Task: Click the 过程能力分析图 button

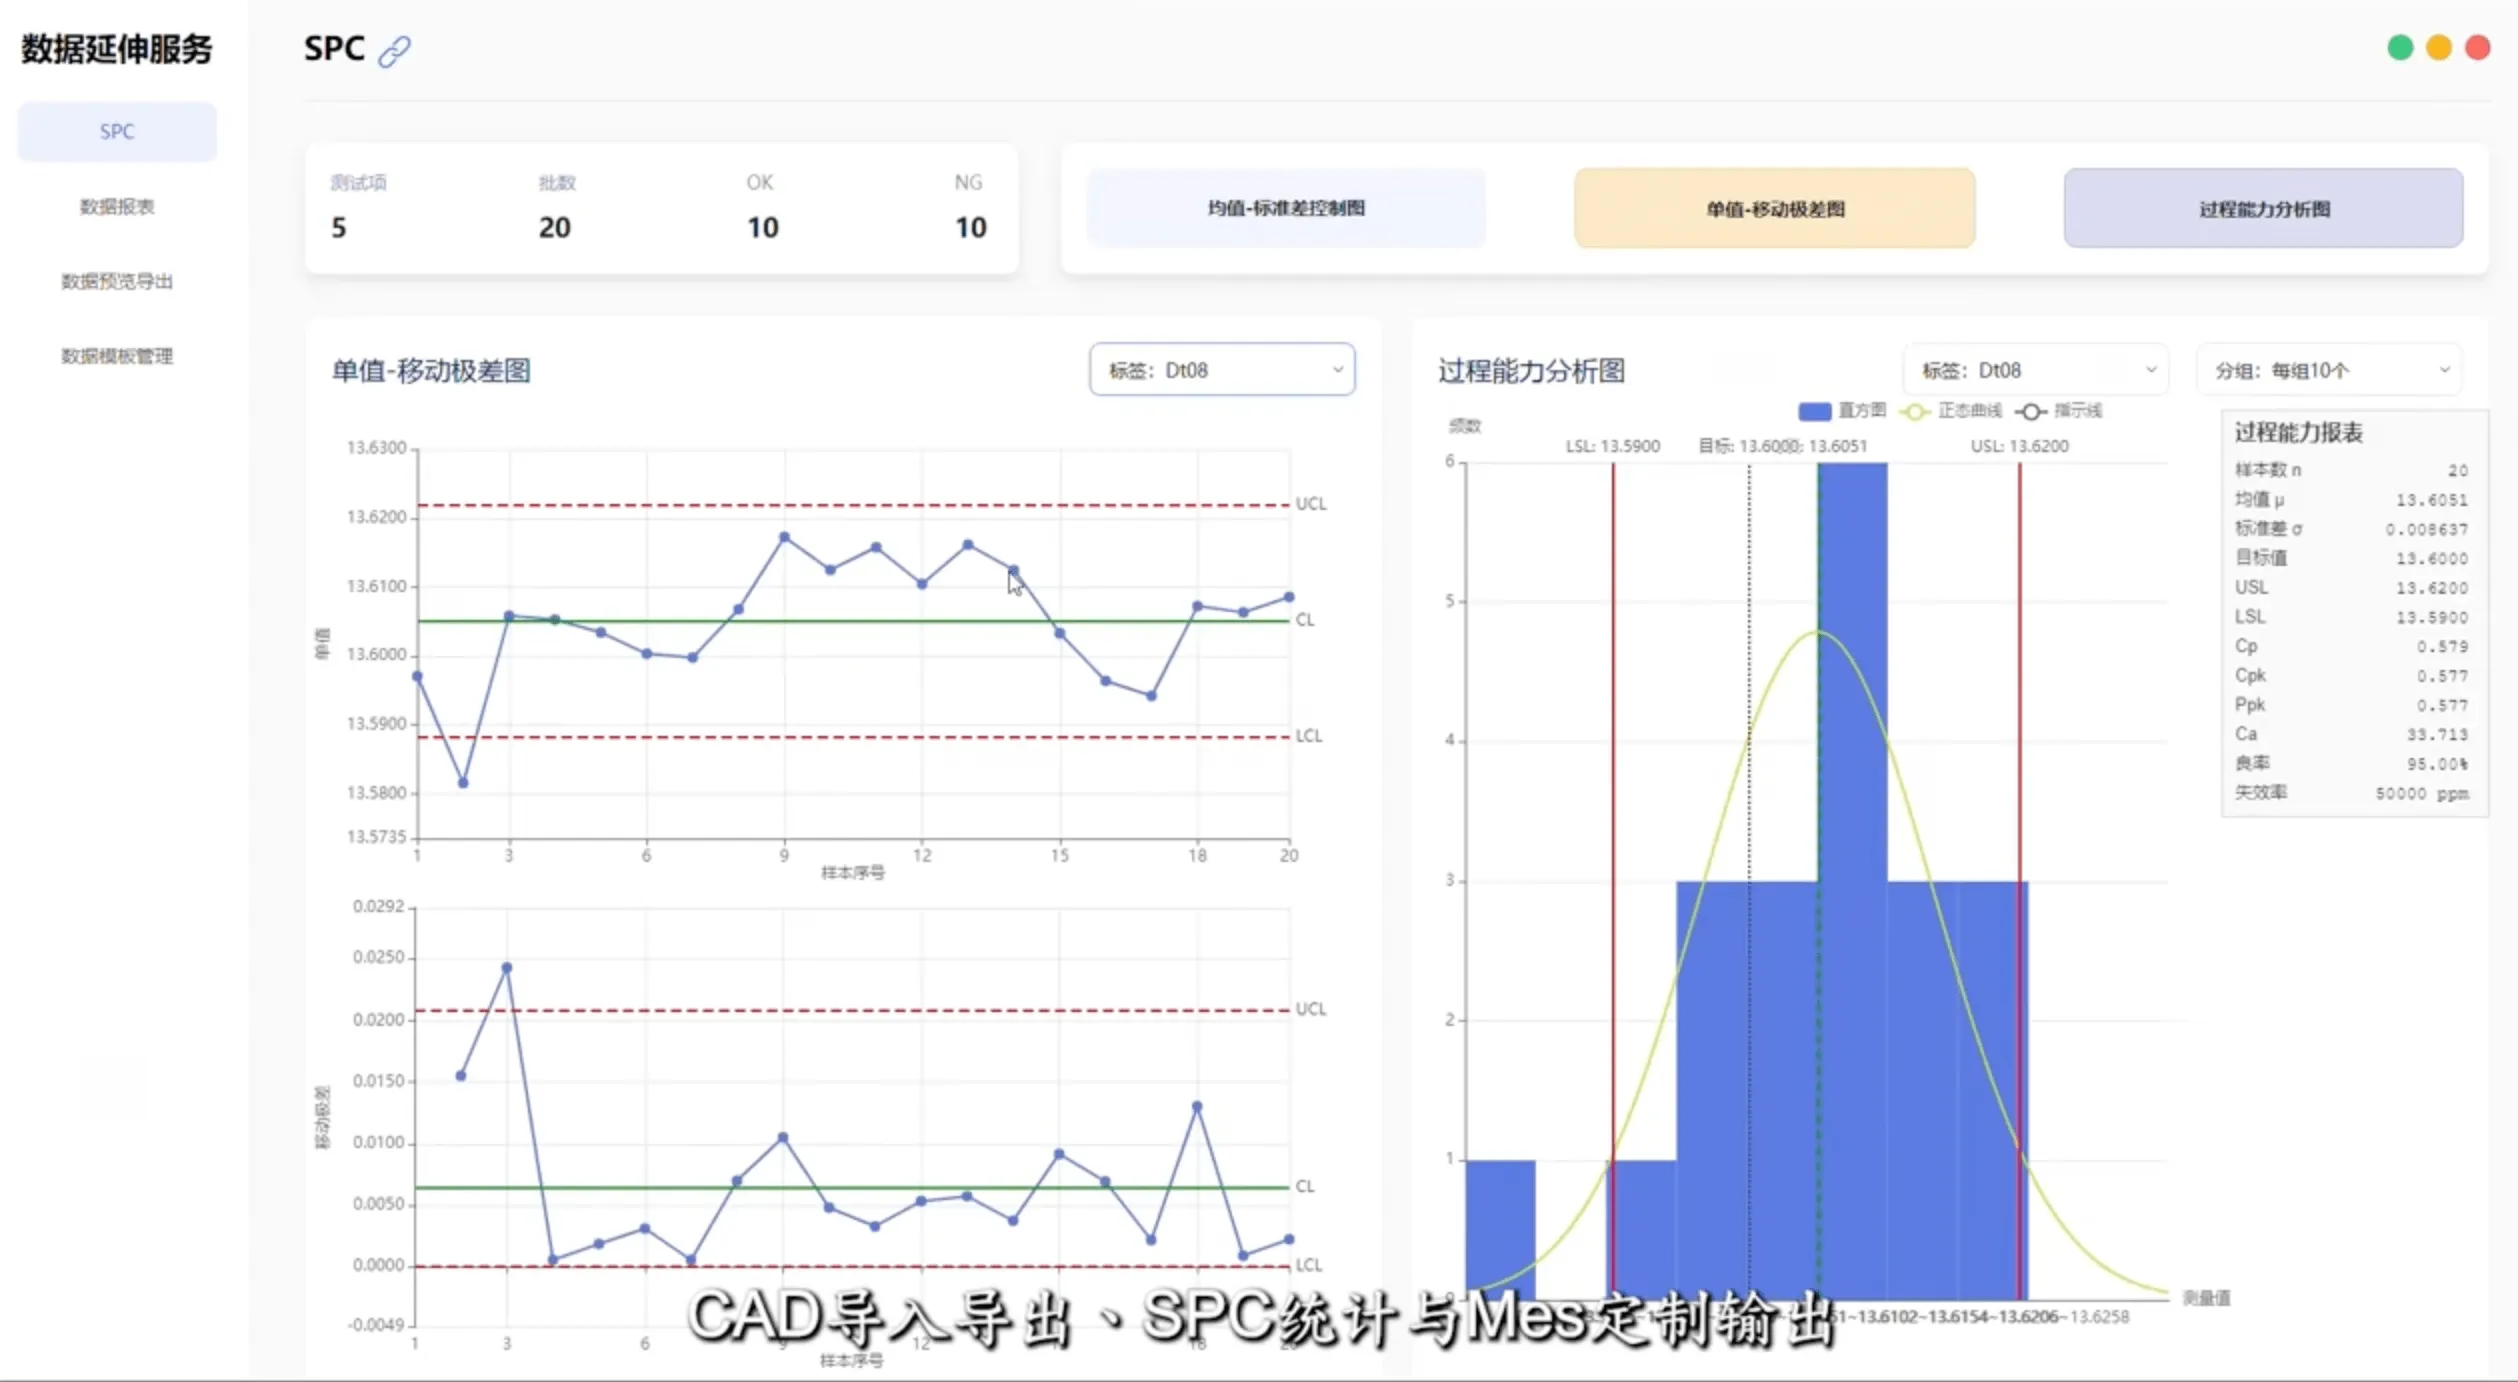Action: pyautogui.click(x=2264, y=208)
